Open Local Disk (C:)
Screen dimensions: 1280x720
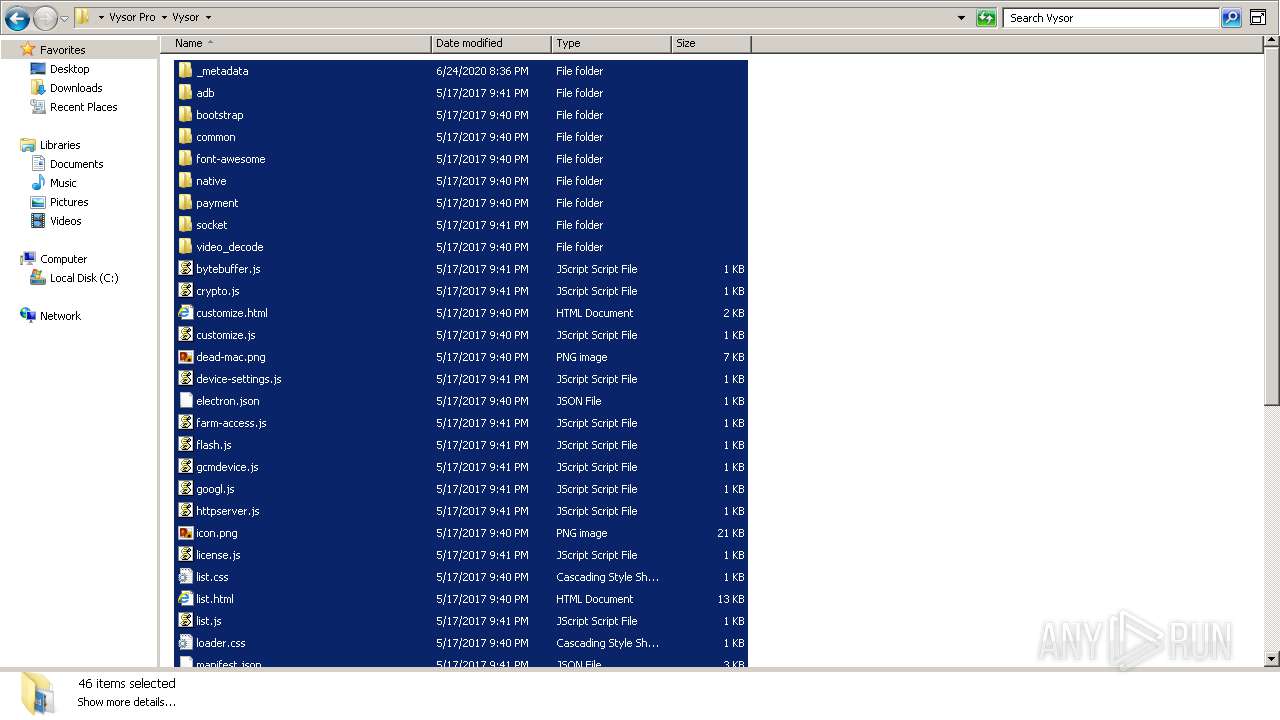click(x=84, y=278)
